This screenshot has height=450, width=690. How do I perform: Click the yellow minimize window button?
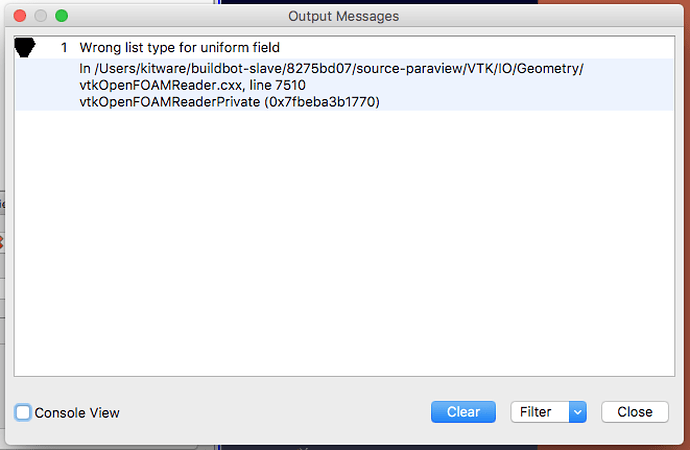coord(42,16)
